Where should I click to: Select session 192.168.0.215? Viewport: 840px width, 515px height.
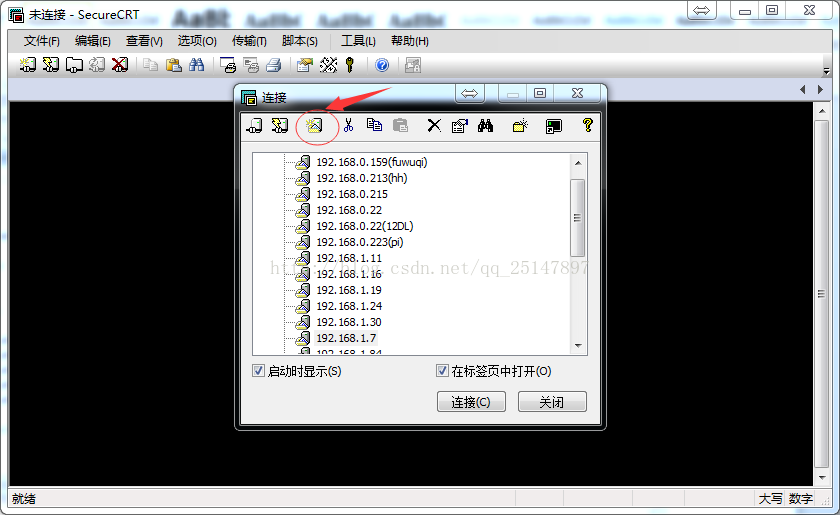pyautogui.click(x=352, y=194)
